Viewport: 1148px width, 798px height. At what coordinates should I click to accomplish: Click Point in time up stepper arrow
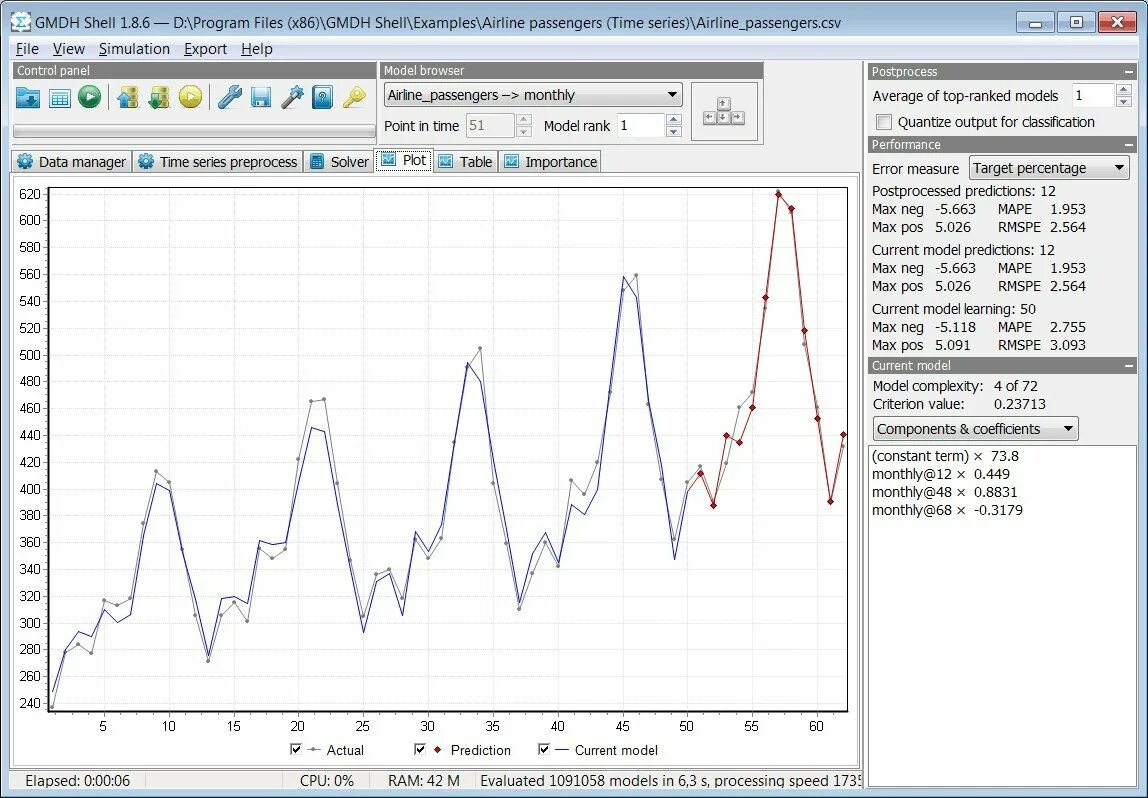tap(523, 119)
